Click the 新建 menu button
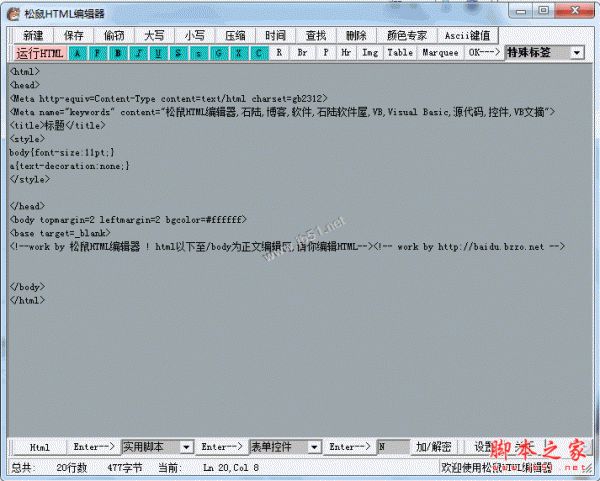Viewport: 600px width, 481px height. pyautogui.click(x=33, y=35)
